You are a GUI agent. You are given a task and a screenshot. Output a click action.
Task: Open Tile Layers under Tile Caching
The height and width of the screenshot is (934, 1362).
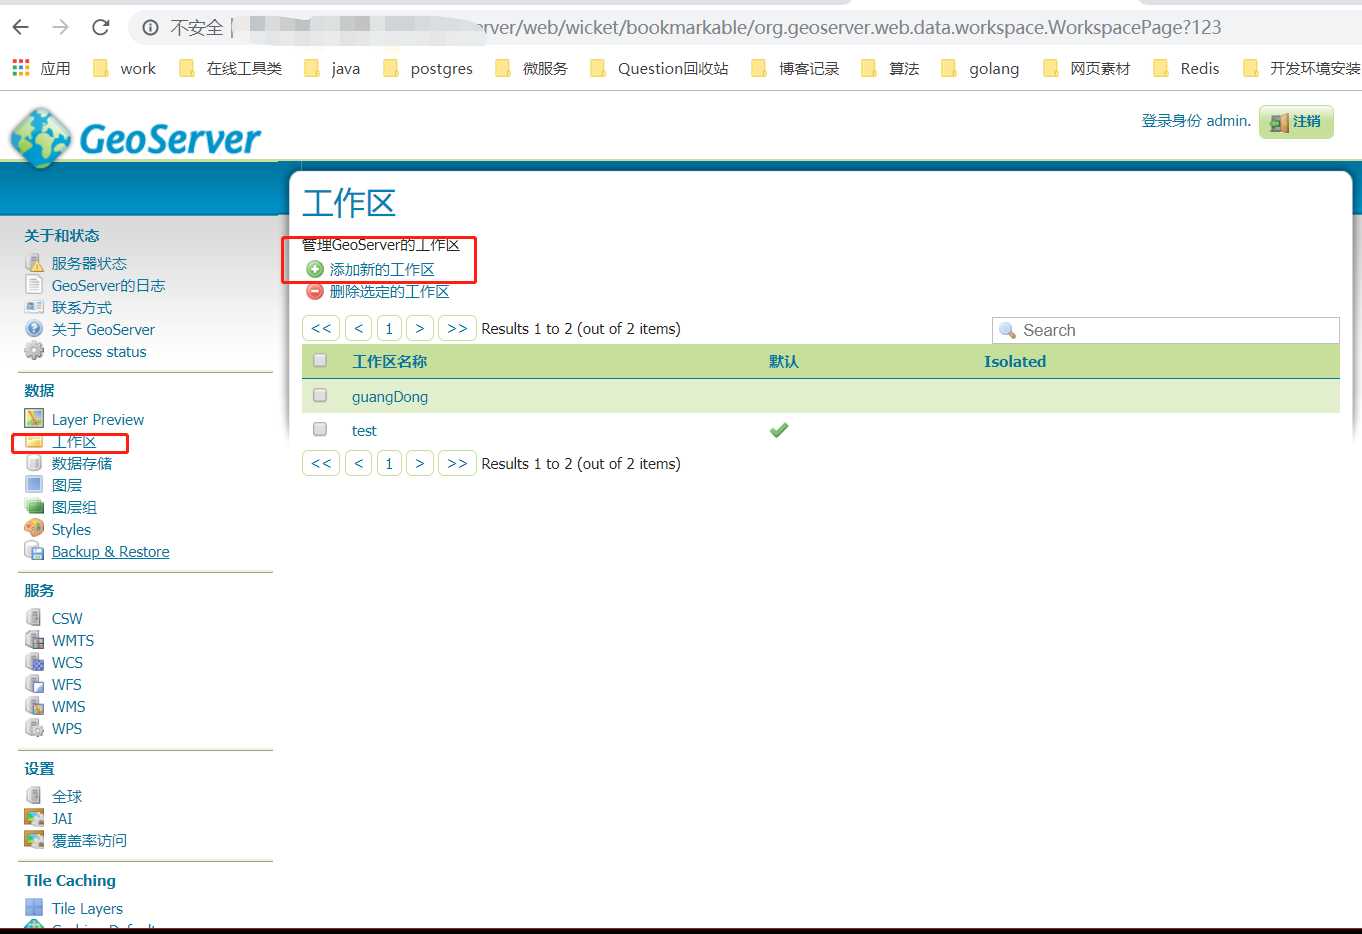(x=88, y=908)
